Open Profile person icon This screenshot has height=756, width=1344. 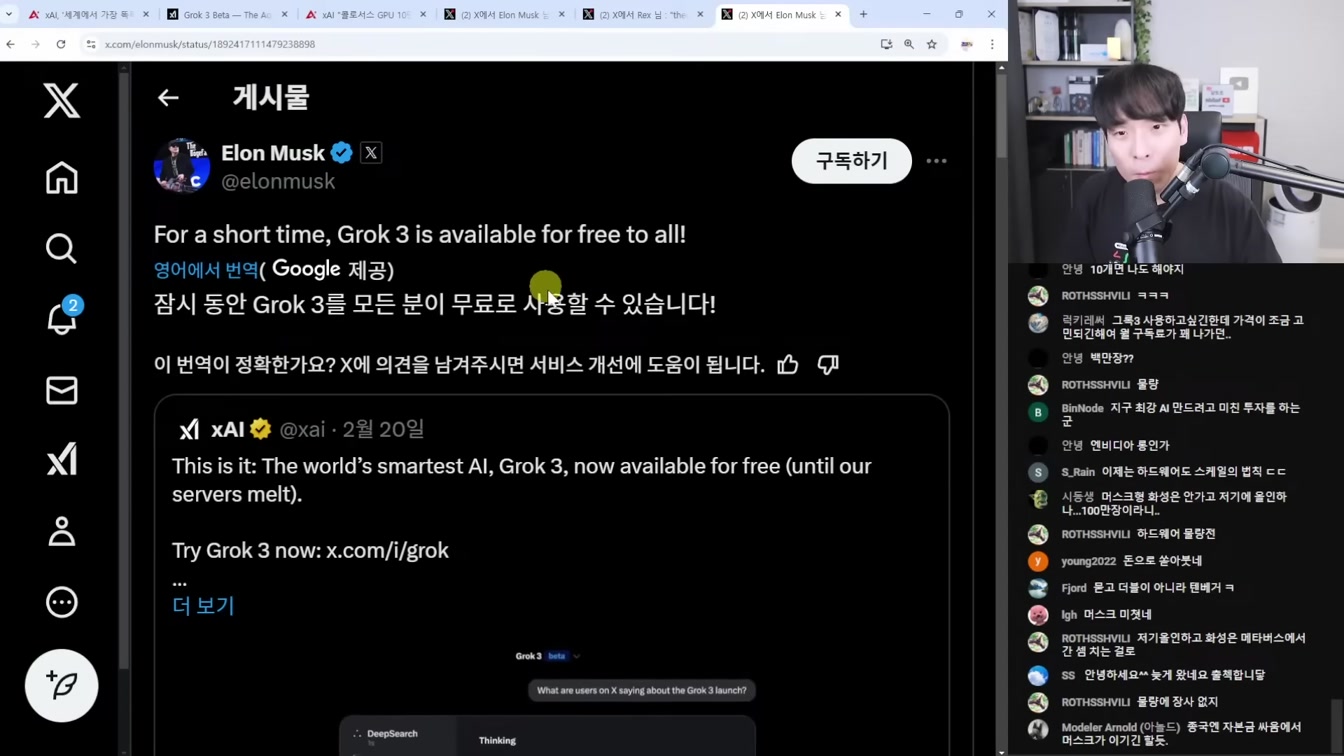pos(61,531)
